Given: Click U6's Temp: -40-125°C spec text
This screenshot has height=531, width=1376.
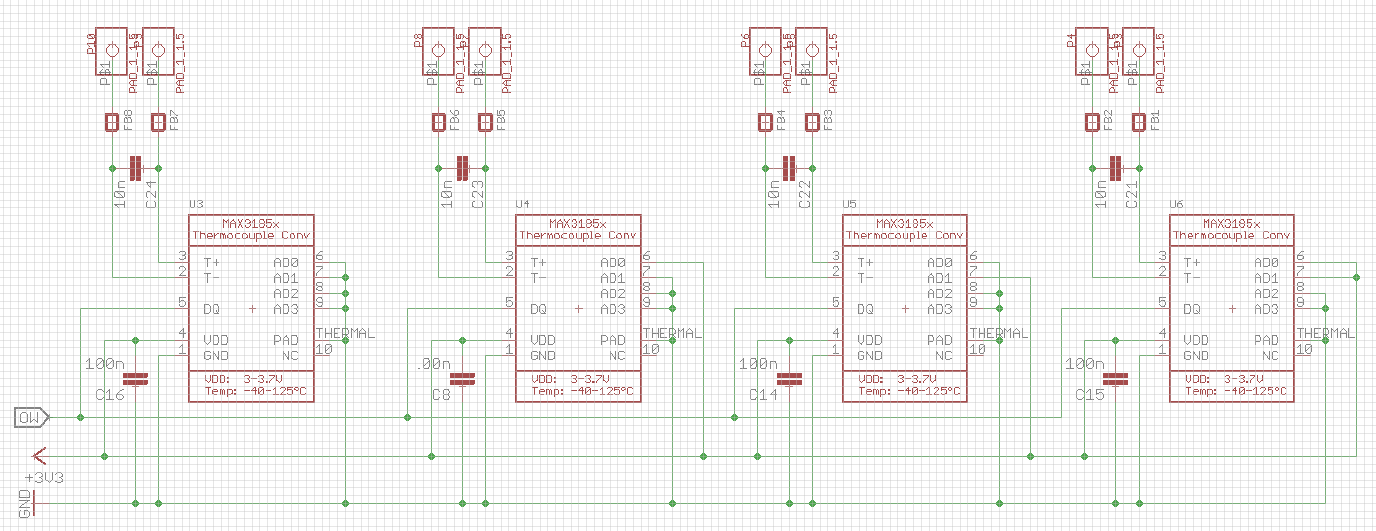Looking at the screenshot, I should click(x=1234, y=392).
